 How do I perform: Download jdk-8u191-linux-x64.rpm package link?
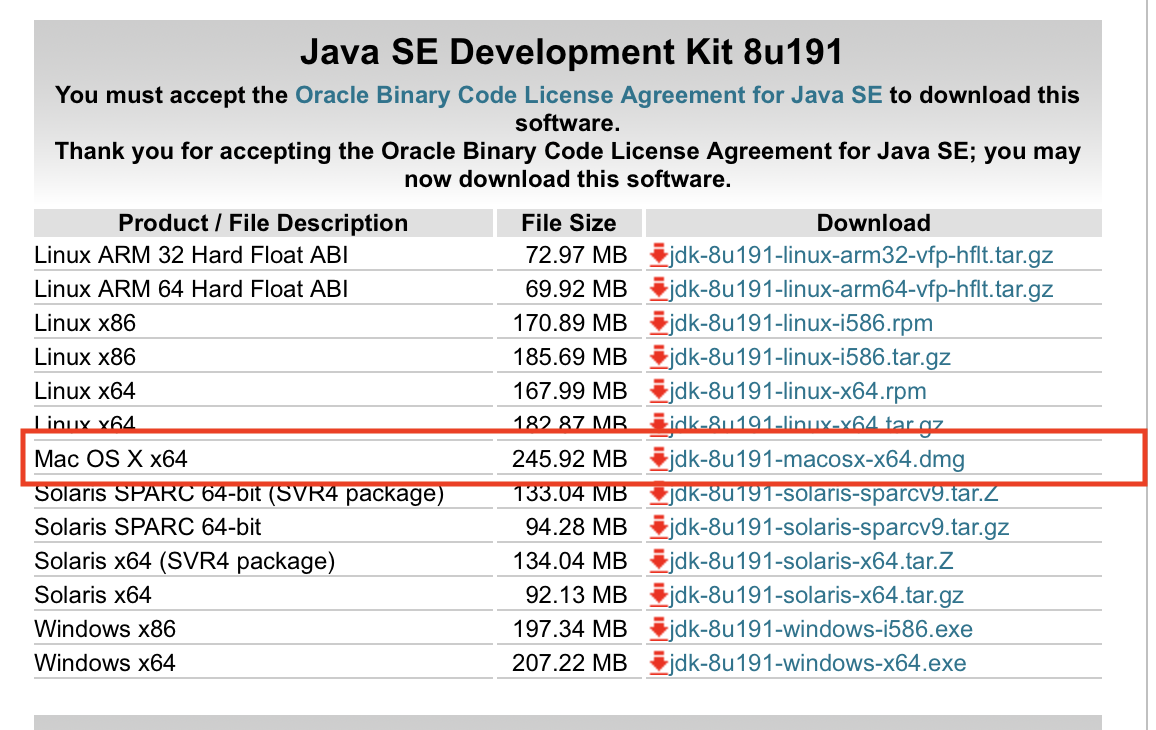(x=798, y=392)
